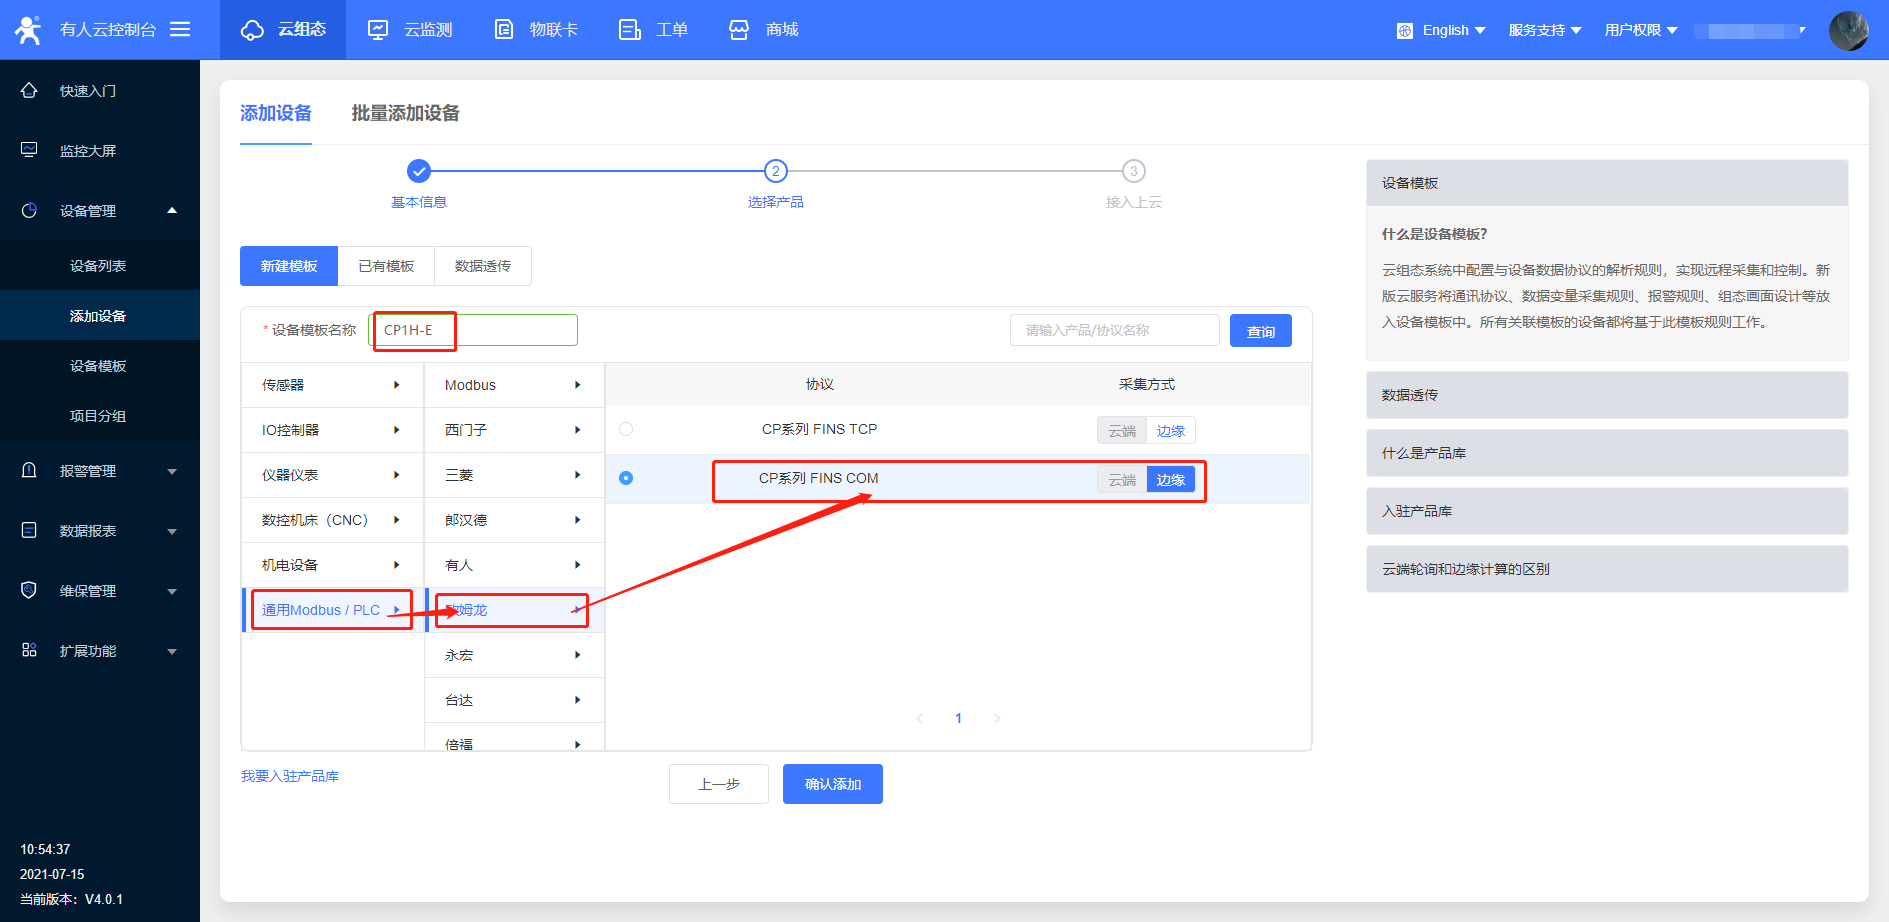Select the CP系列 FINS TCP radio button
This screenshot has width=1889, height=922.
(x=626, y=429)
